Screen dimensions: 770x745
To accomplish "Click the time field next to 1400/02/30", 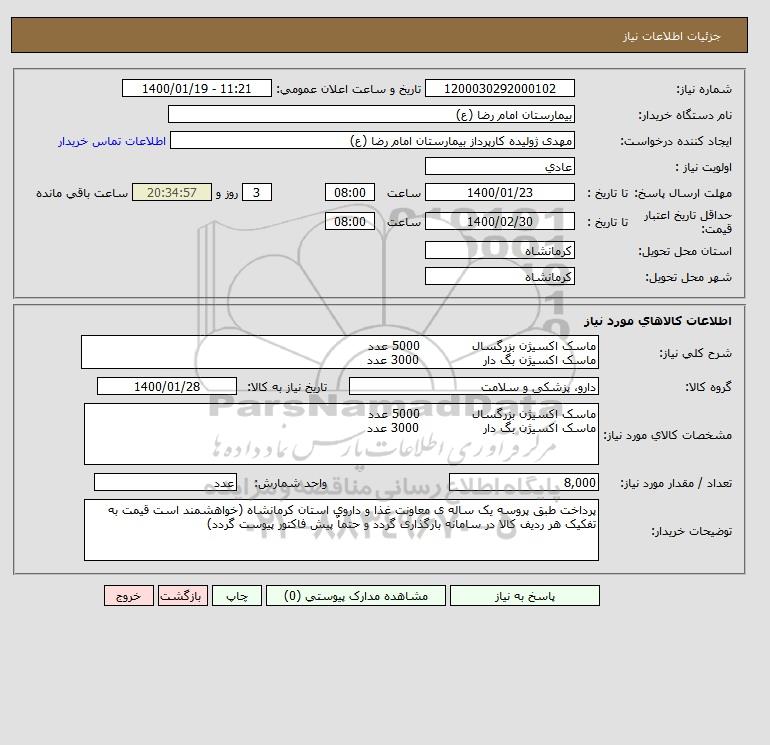I will (350, 221).
